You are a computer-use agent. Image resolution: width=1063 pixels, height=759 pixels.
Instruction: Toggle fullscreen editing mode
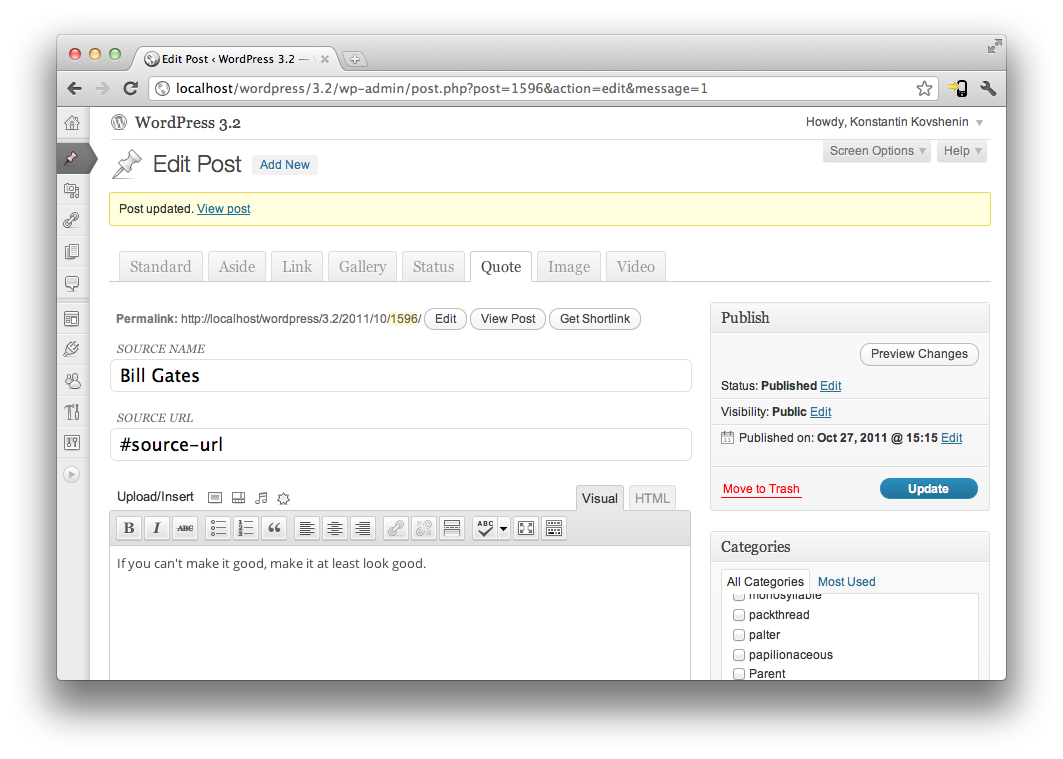526,528
